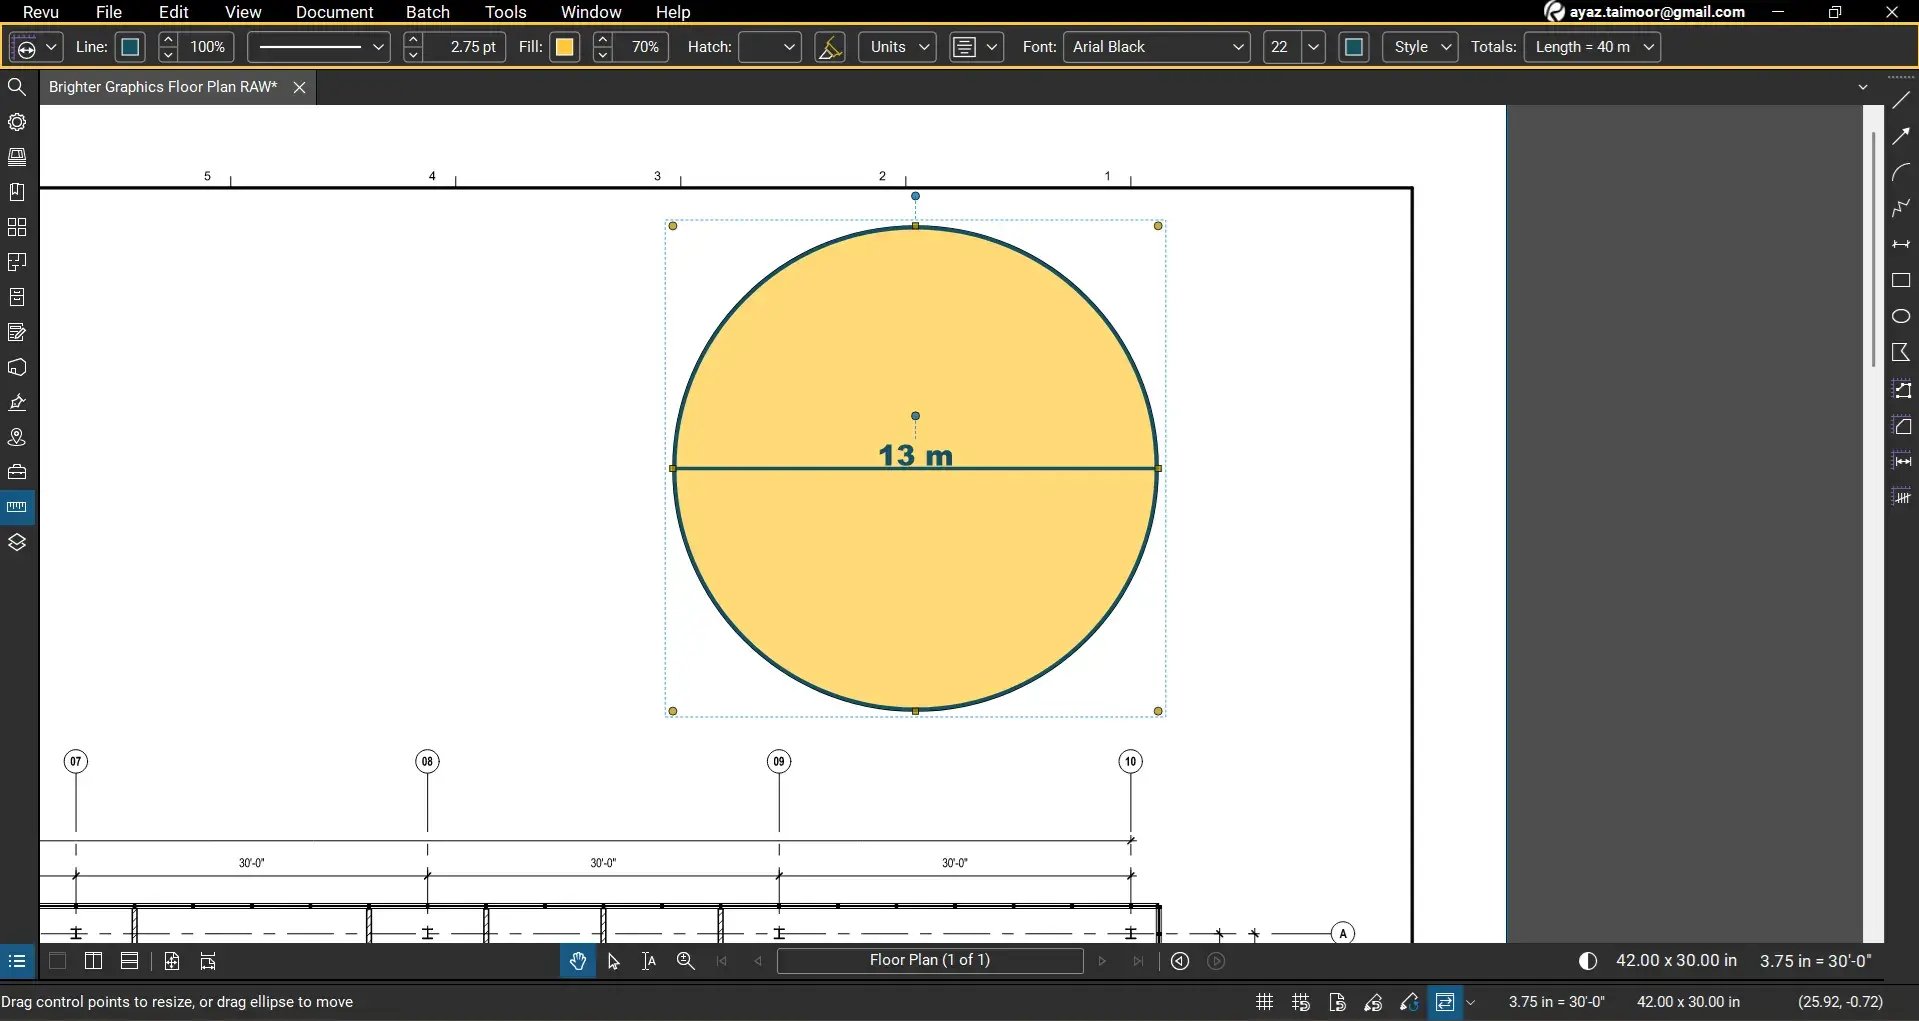Expand the line style dropdown

coord(378,47)
